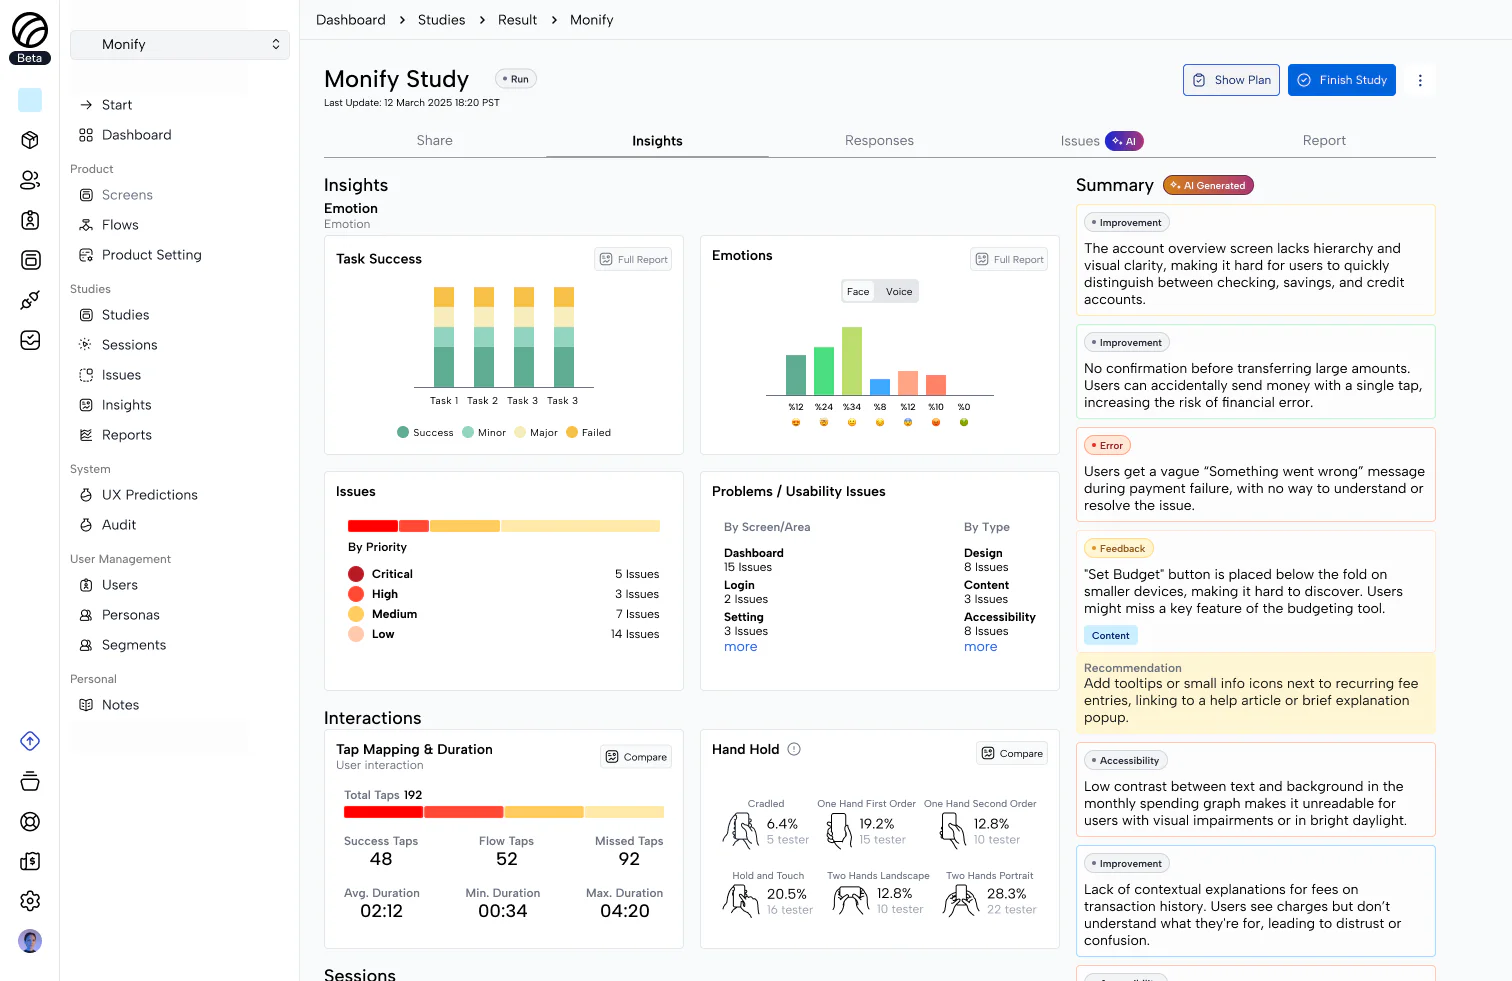Click the task-check icon in the left rail
The width and height of the screenshot is (1512, 981).
click(30, 340)
